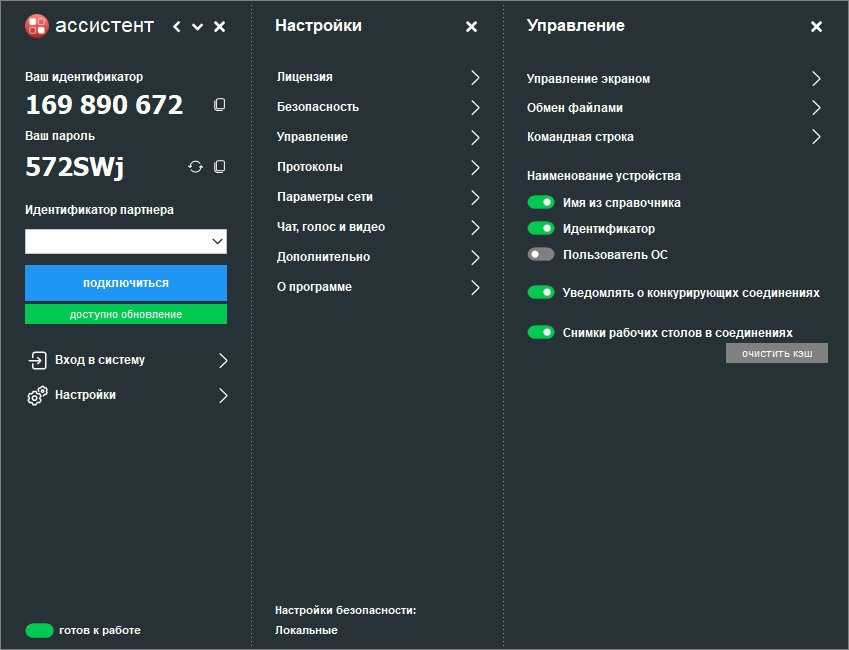Open the Идентификатор партнера dropdown arrow

218,241
